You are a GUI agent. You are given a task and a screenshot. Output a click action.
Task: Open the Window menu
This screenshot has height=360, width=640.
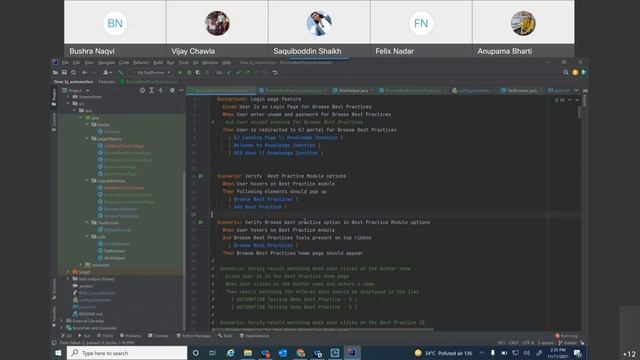point(210,62)
